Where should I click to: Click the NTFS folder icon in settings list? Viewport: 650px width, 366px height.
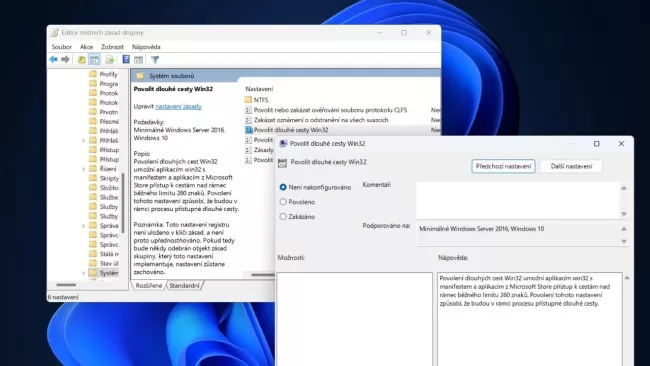tap(248, 100)
